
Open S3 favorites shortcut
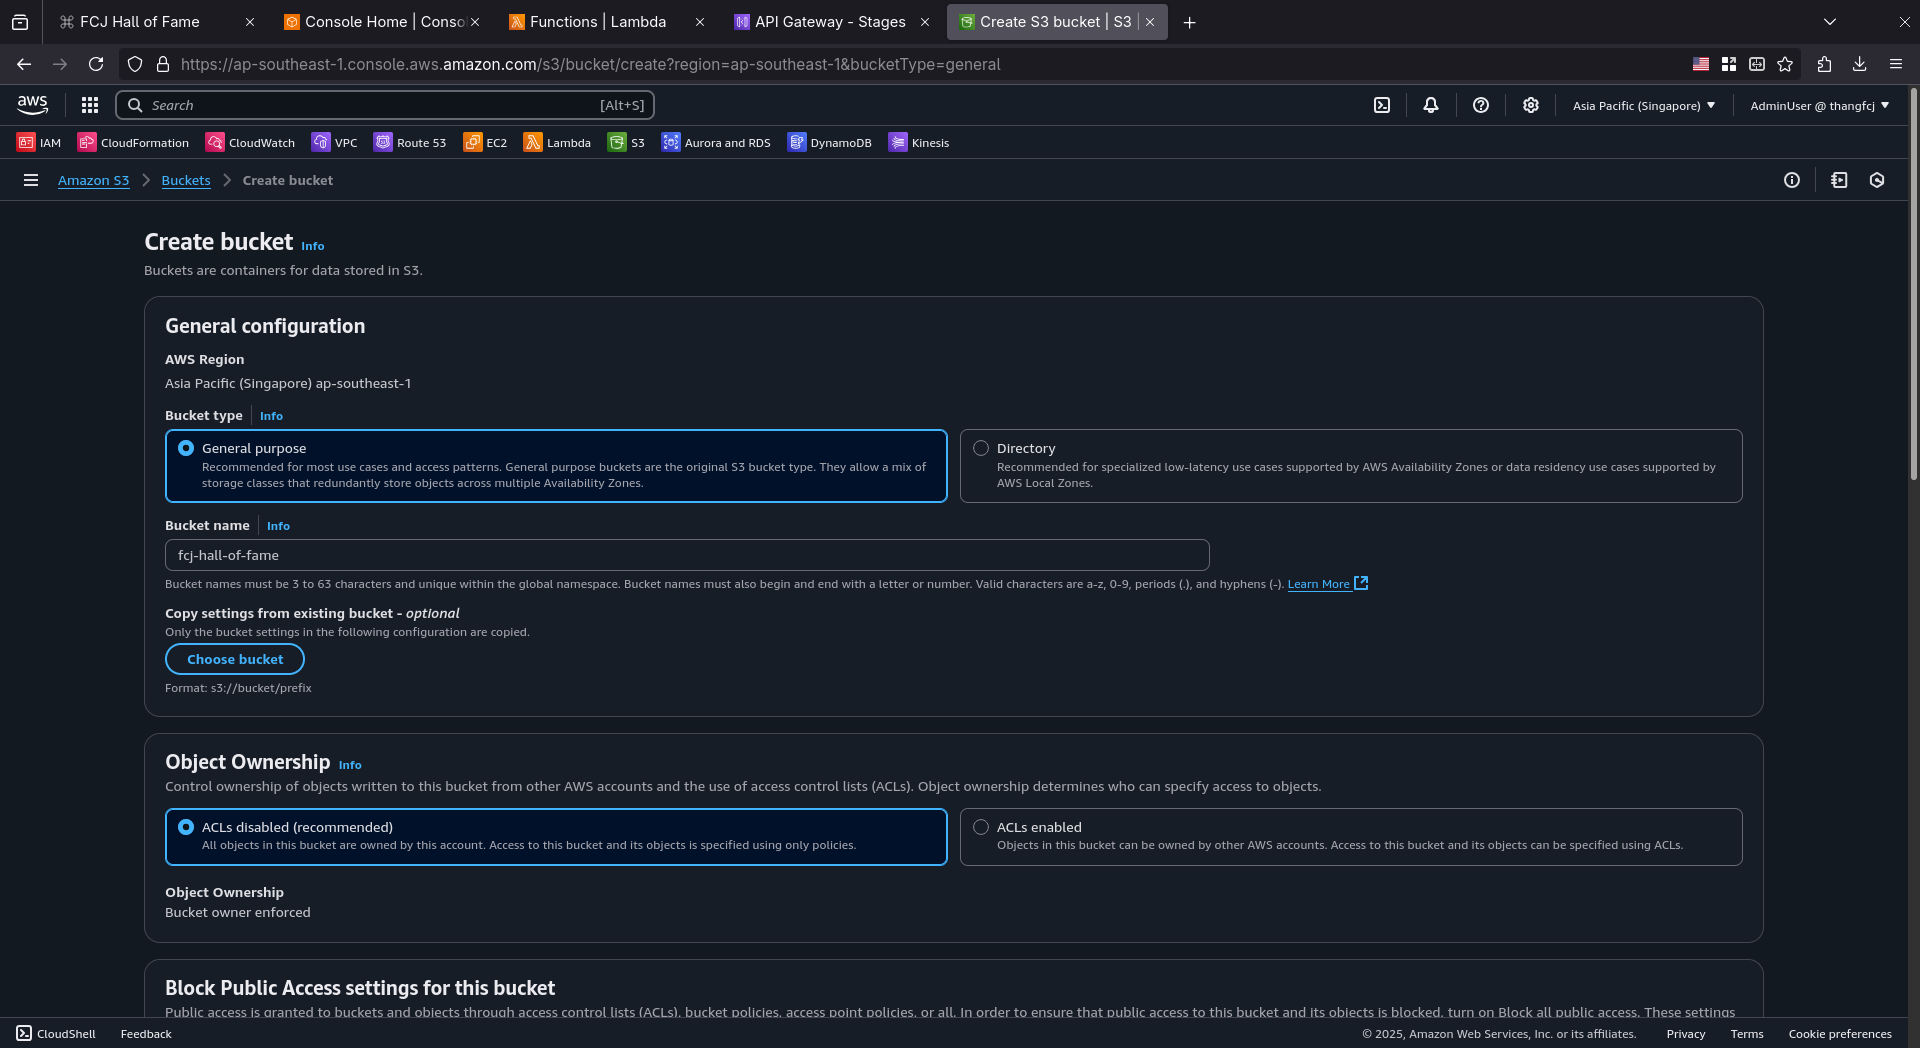pos(626,143)
